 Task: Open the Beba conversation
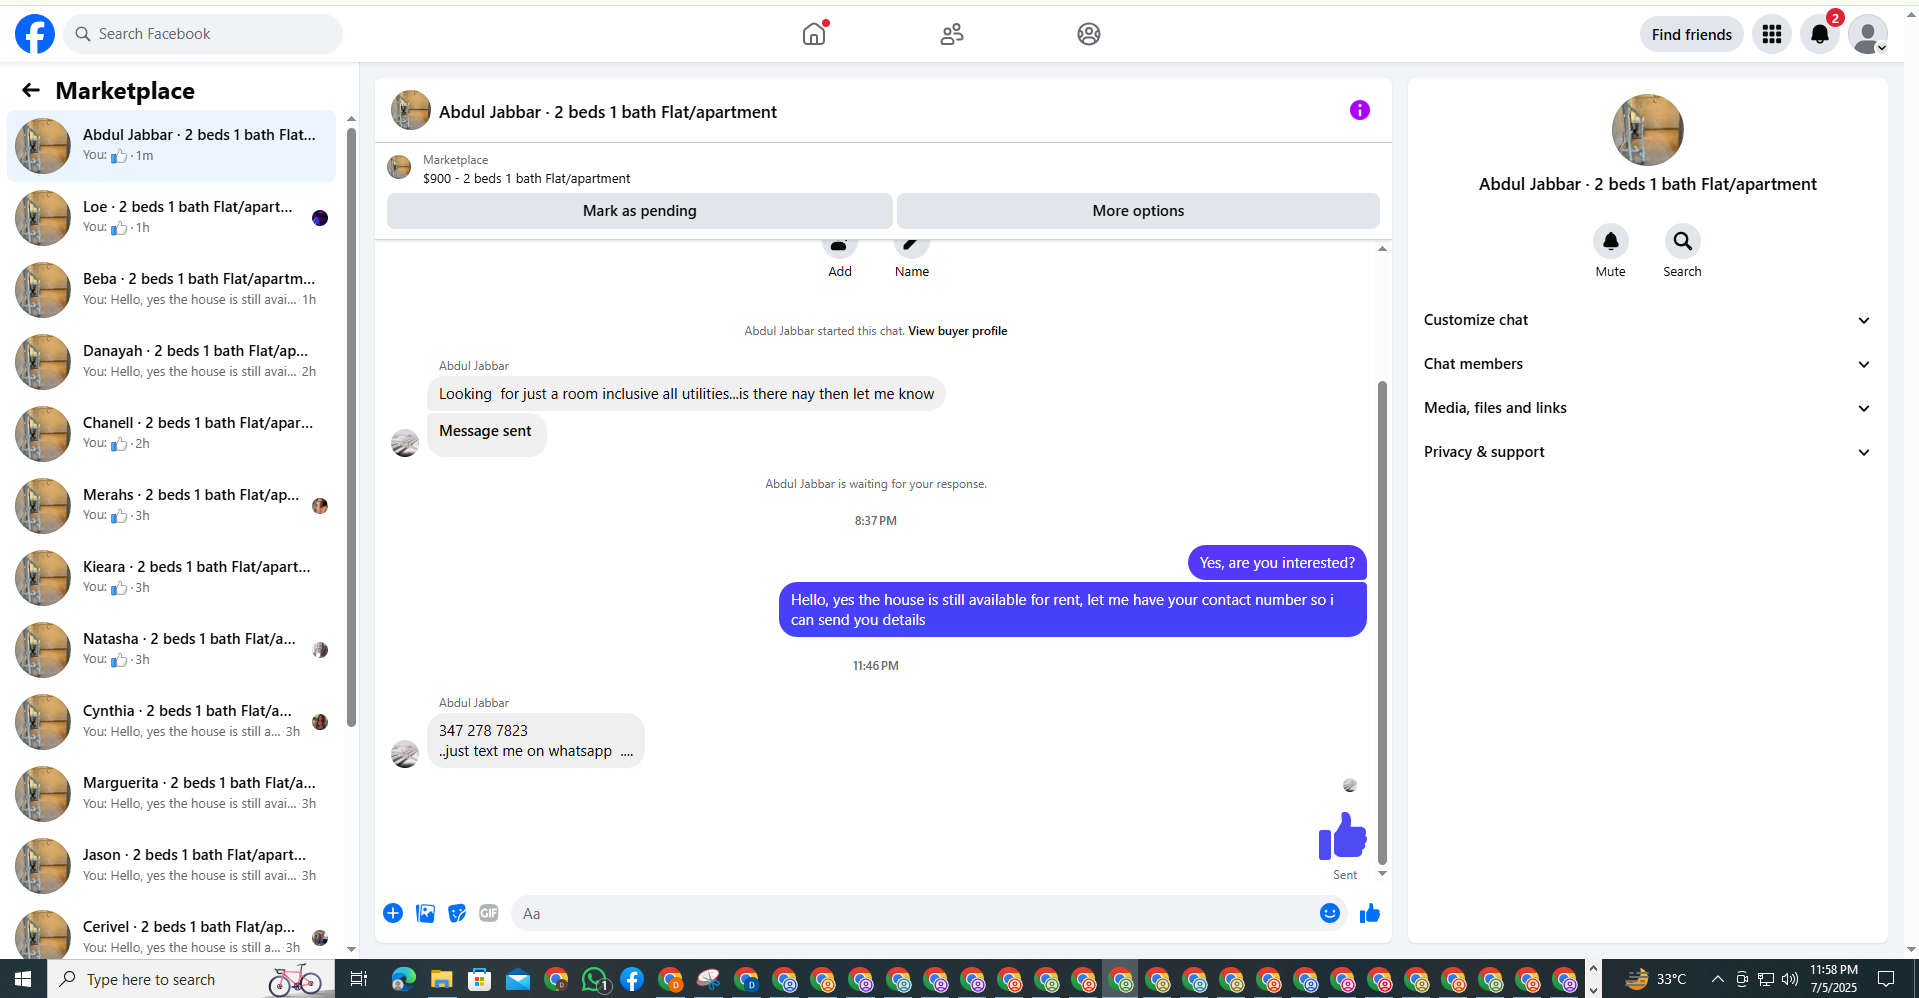172,290
